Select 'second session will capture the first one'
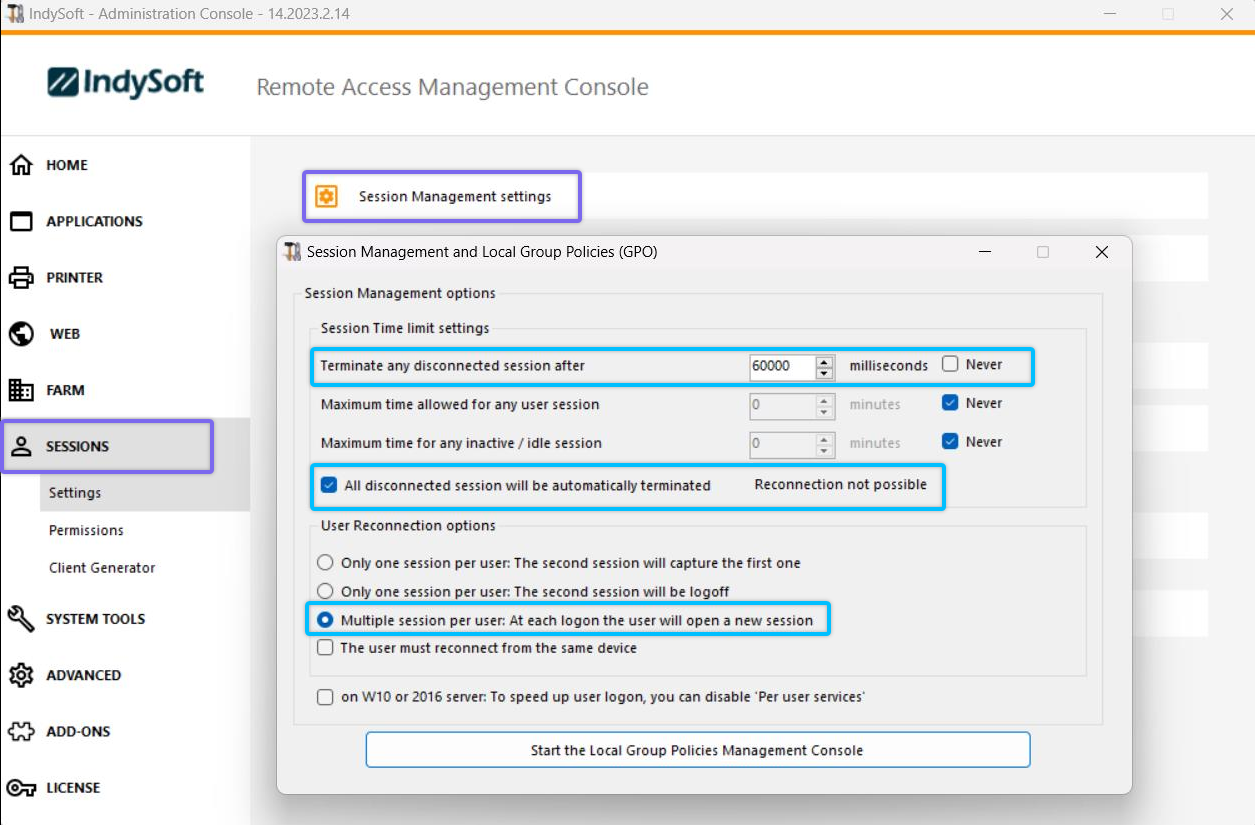 click(325, 563)
